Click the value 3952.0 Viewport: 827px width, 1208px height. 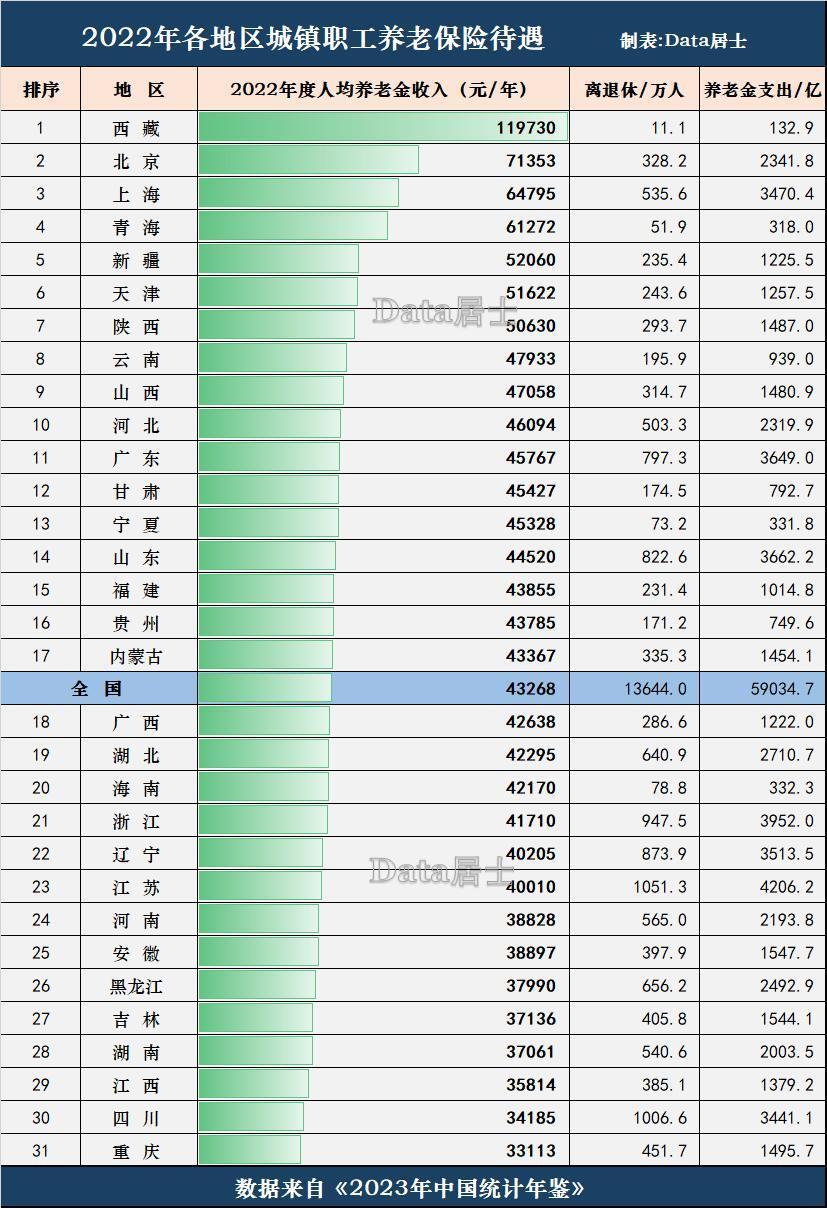pyautogui.click(x=787, y=821)
